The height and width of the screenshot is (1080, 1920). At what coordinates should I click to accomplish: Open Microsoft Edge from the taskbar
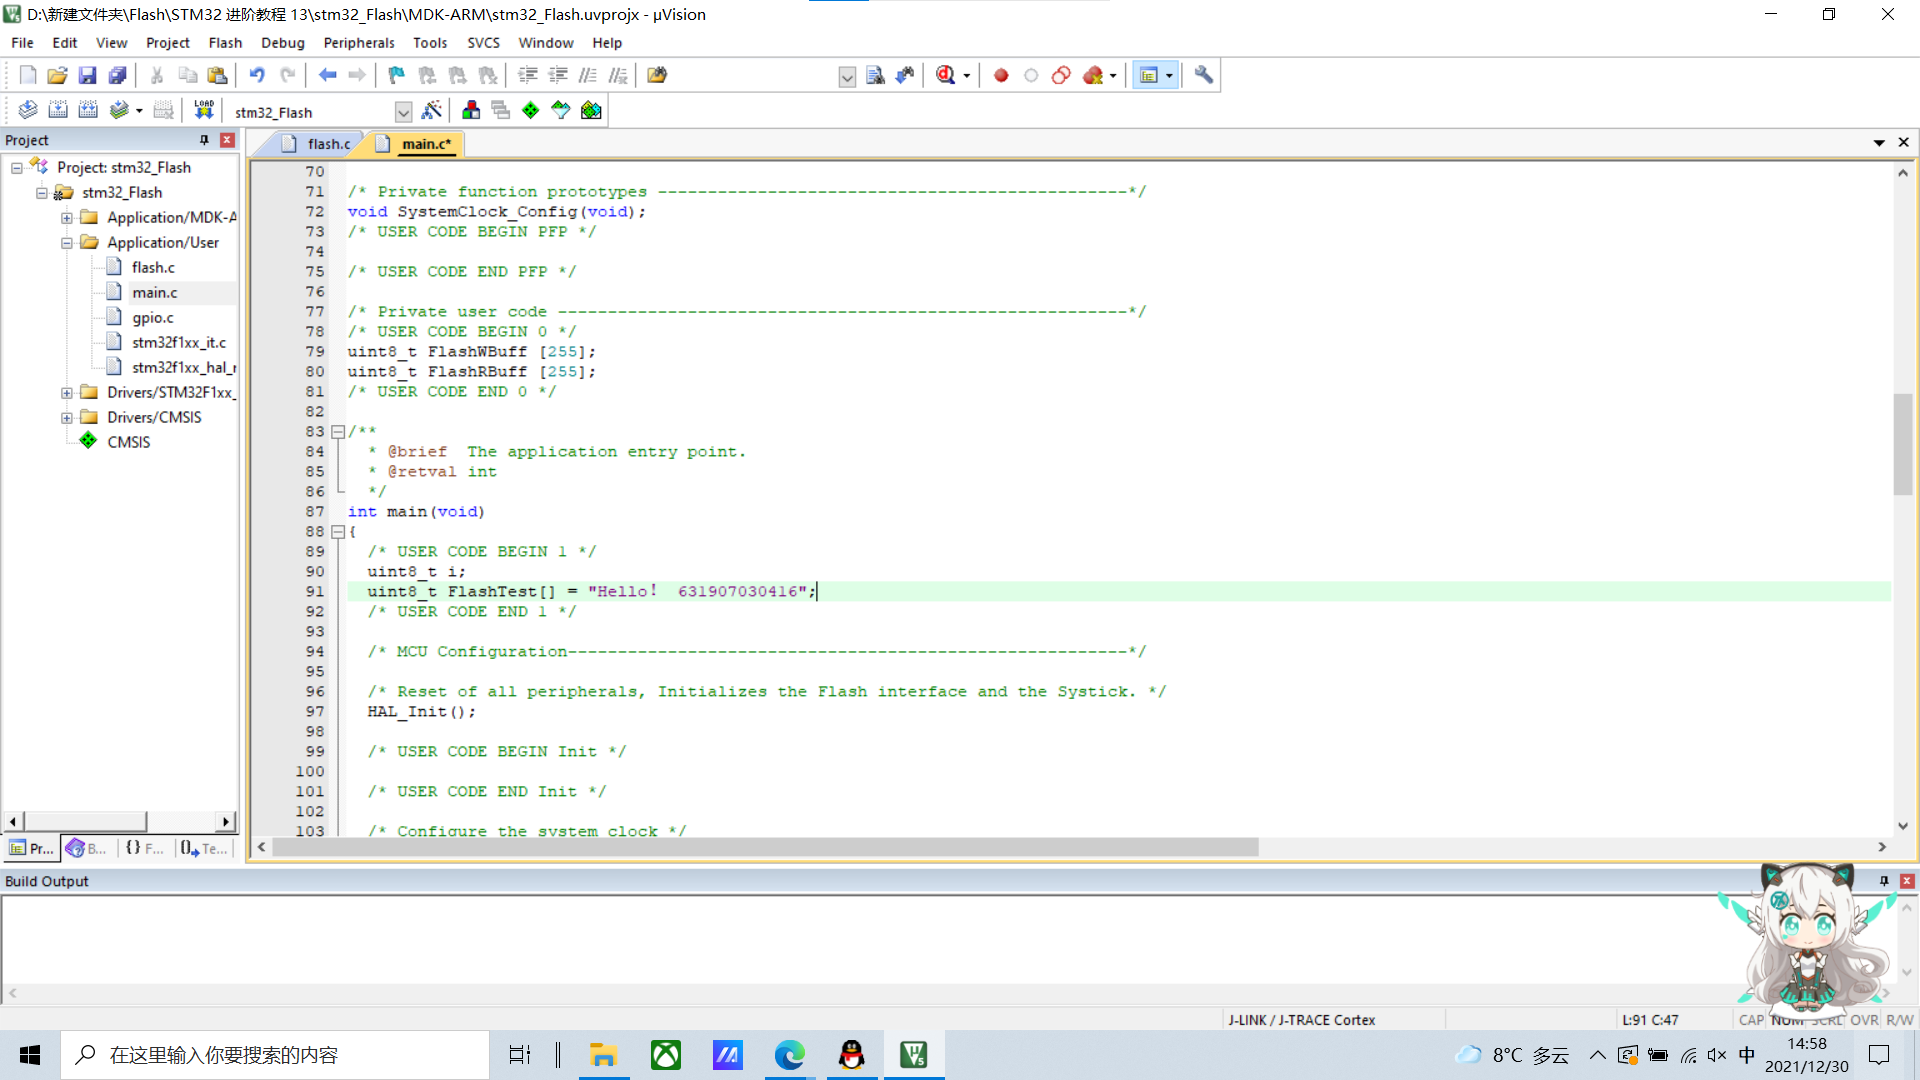[789, 1055]
